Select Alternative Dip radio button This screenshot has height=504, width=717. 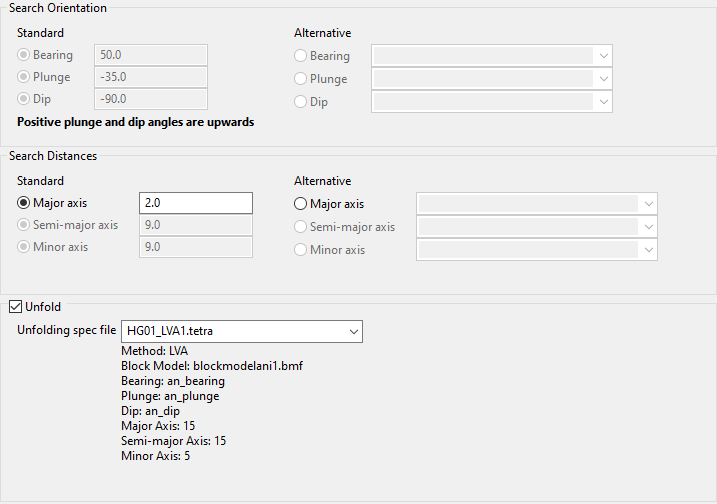pyautogui.click(x=300, y=101)
